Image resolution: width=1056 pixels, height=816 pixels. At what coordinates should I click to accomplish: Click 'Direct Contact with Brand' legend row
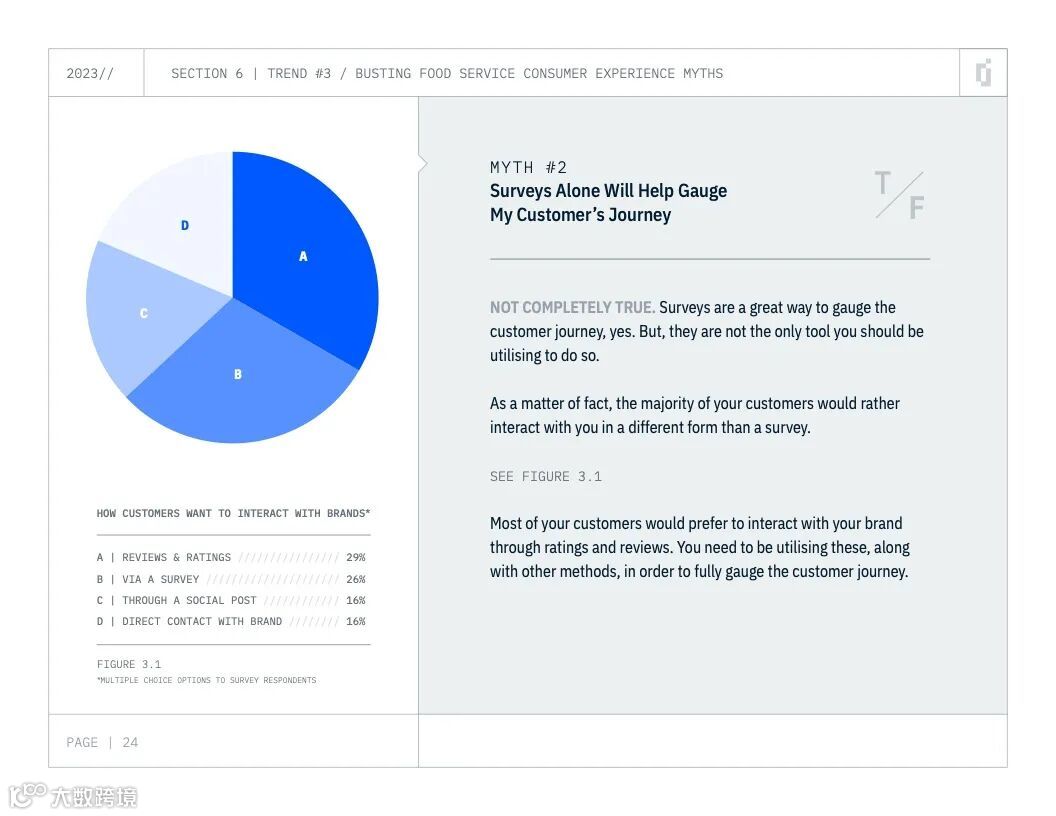click(x=231, y=621)
